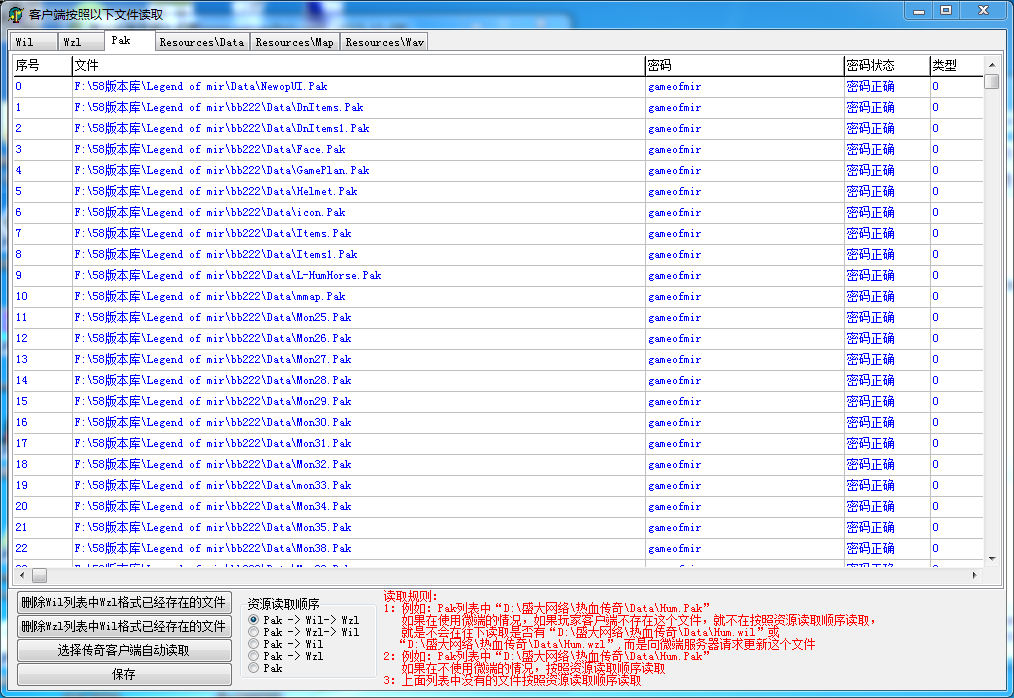Image resolution: width=1014 pixels, height=698 pixels.
Task: Select the mmap.Pak file path
Action: (x=210, y=296)
